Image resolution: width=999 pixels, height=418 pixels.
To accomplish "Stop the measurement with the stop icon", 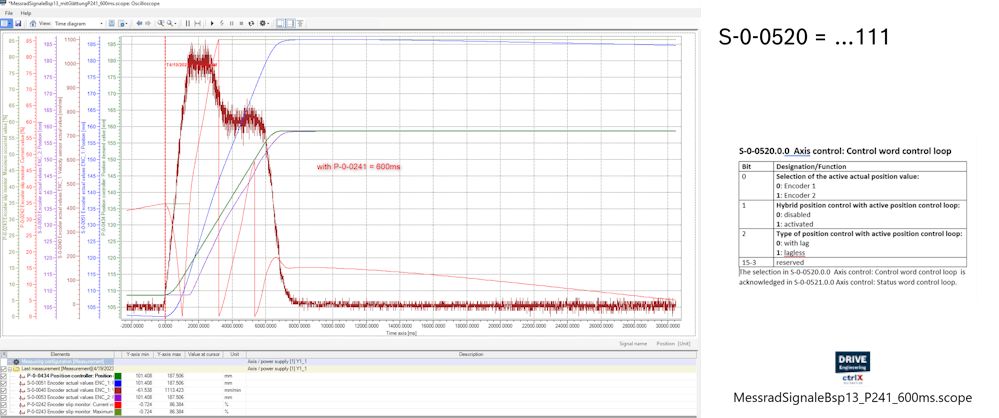I will click(241, 23).
